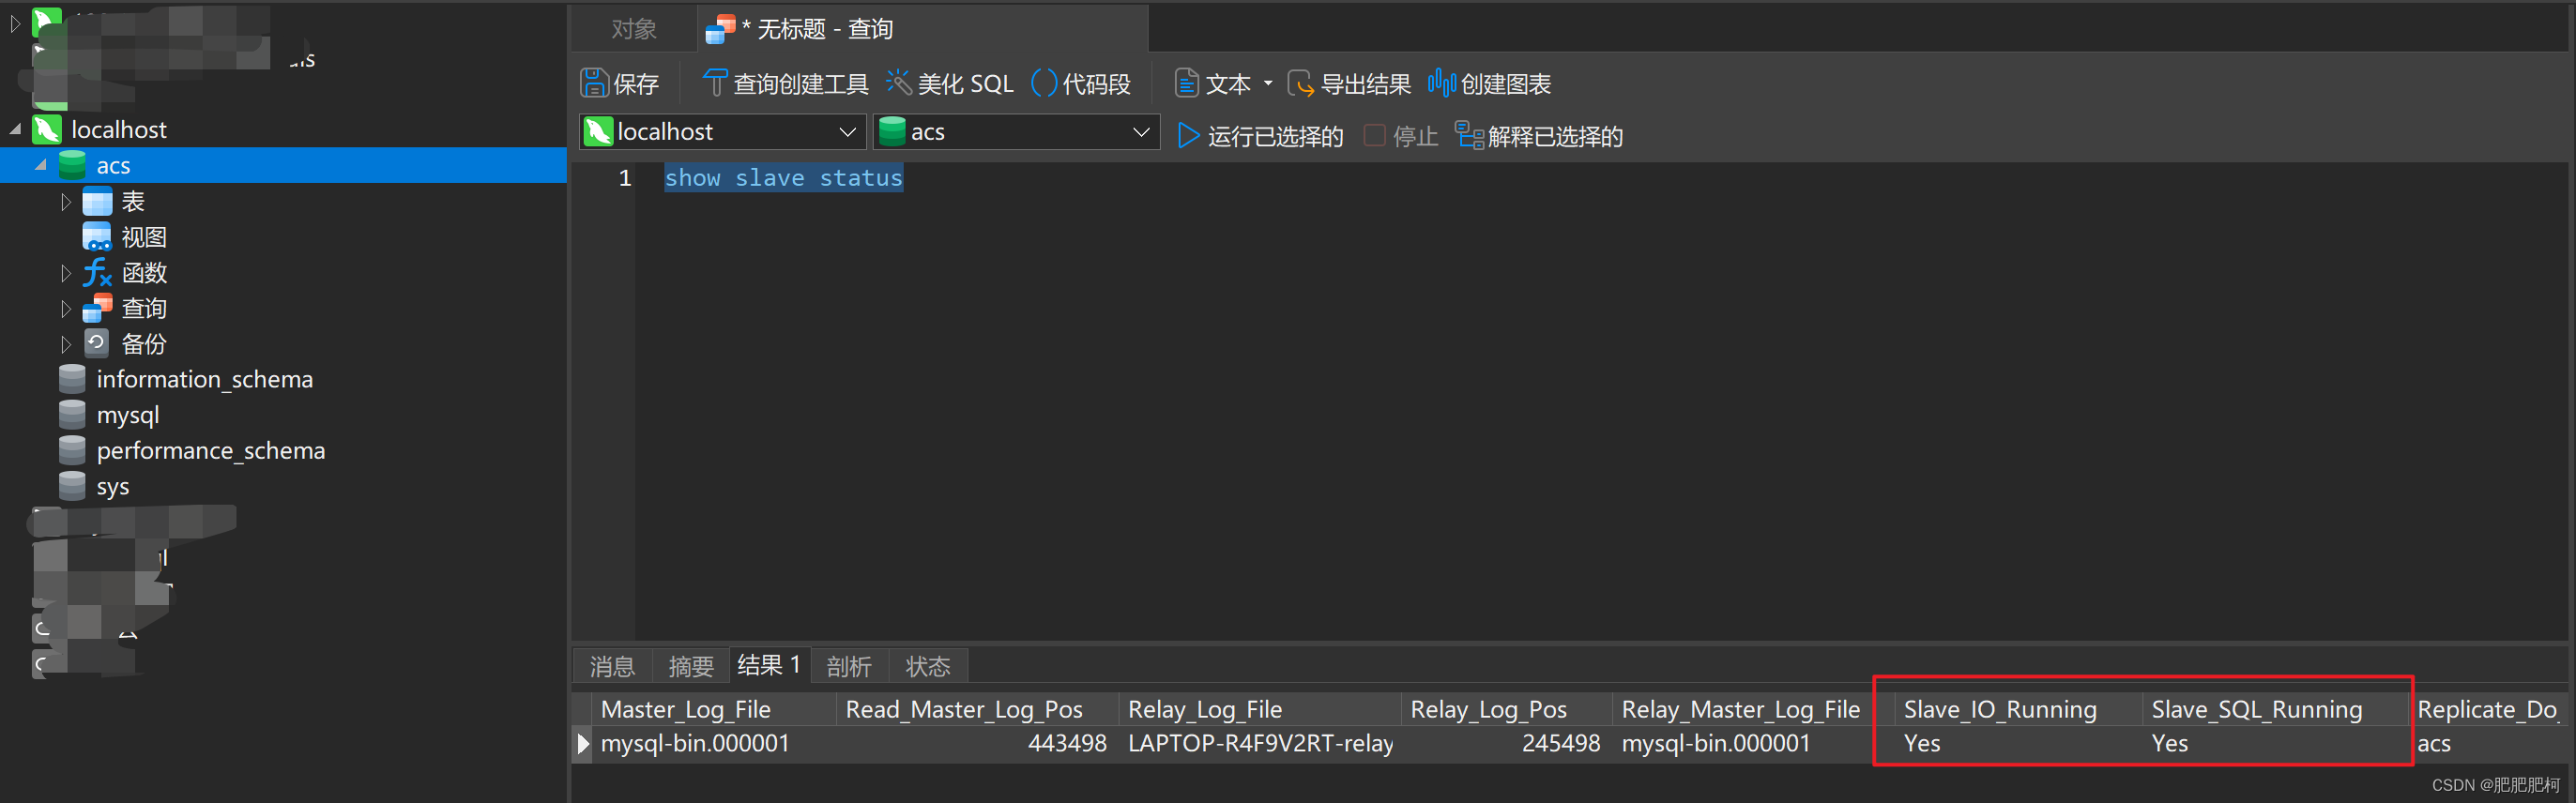
Task: Open the Summary (摘要) result tab
Action: [691, 666]
